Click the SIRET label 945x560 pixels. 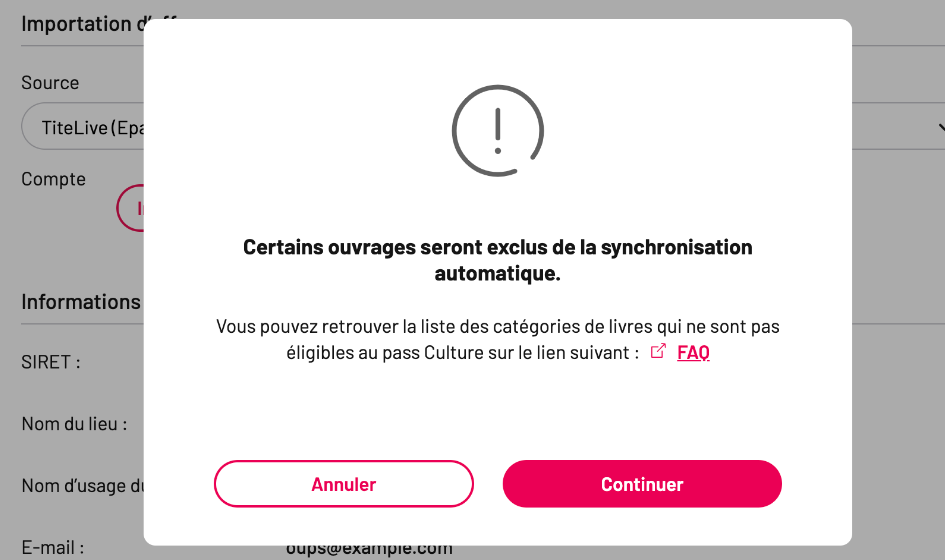[x=51, y=362]
